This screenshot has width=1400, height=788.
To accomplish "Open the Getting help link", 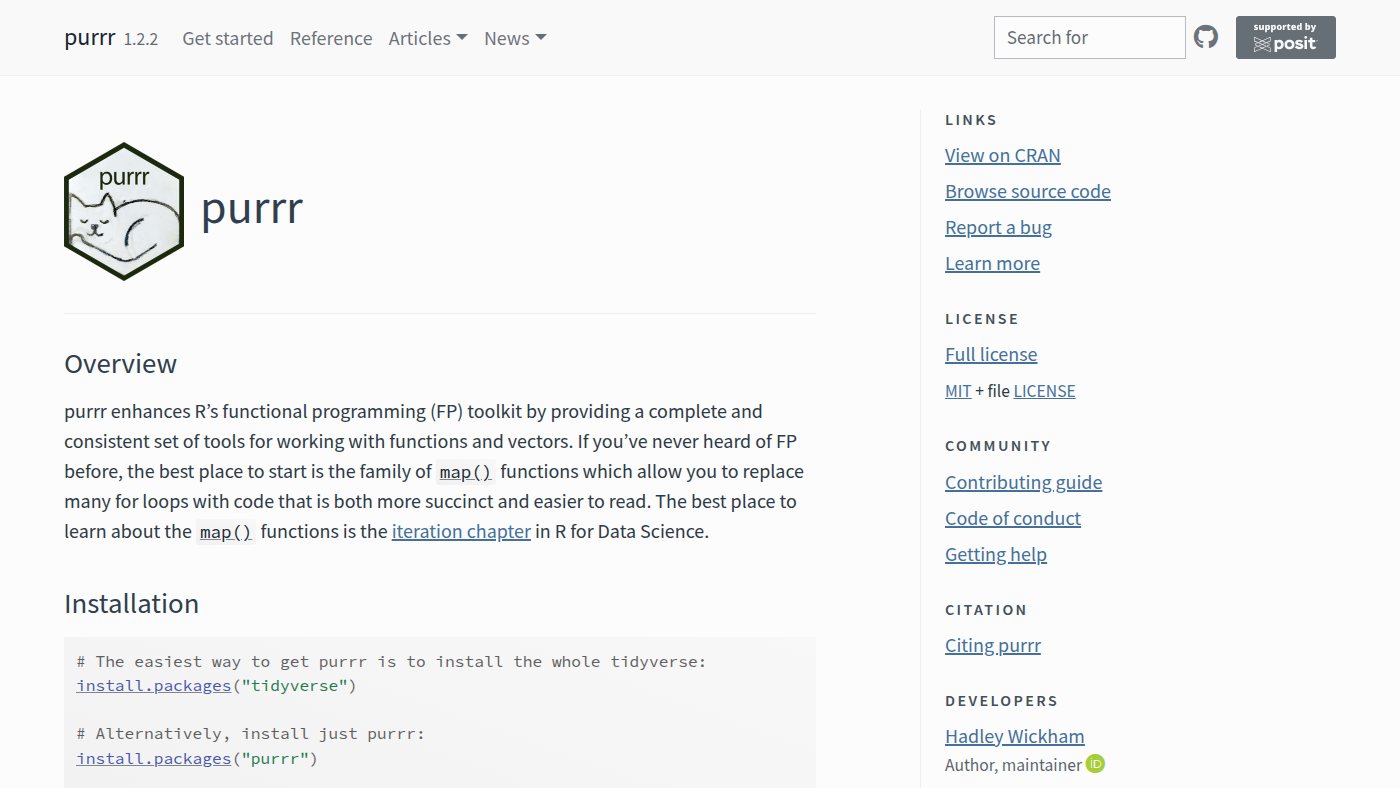I will click(996, 554).
